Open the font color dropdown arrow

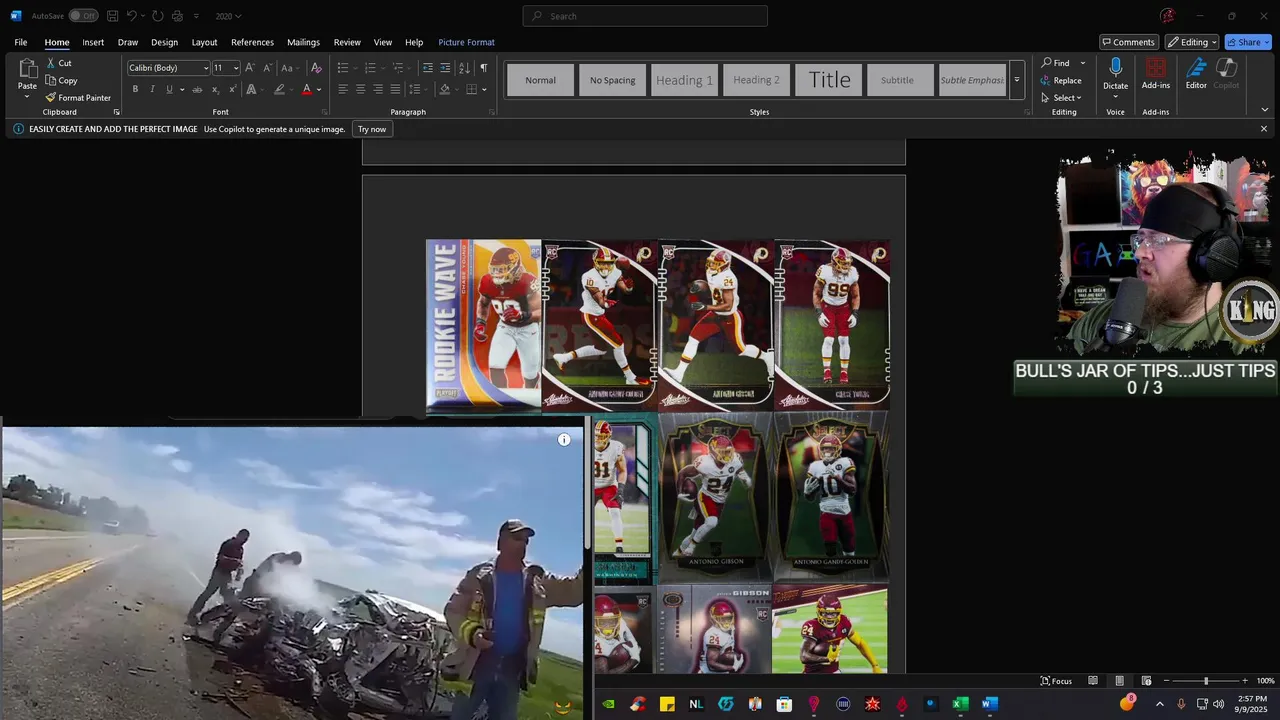319,89
